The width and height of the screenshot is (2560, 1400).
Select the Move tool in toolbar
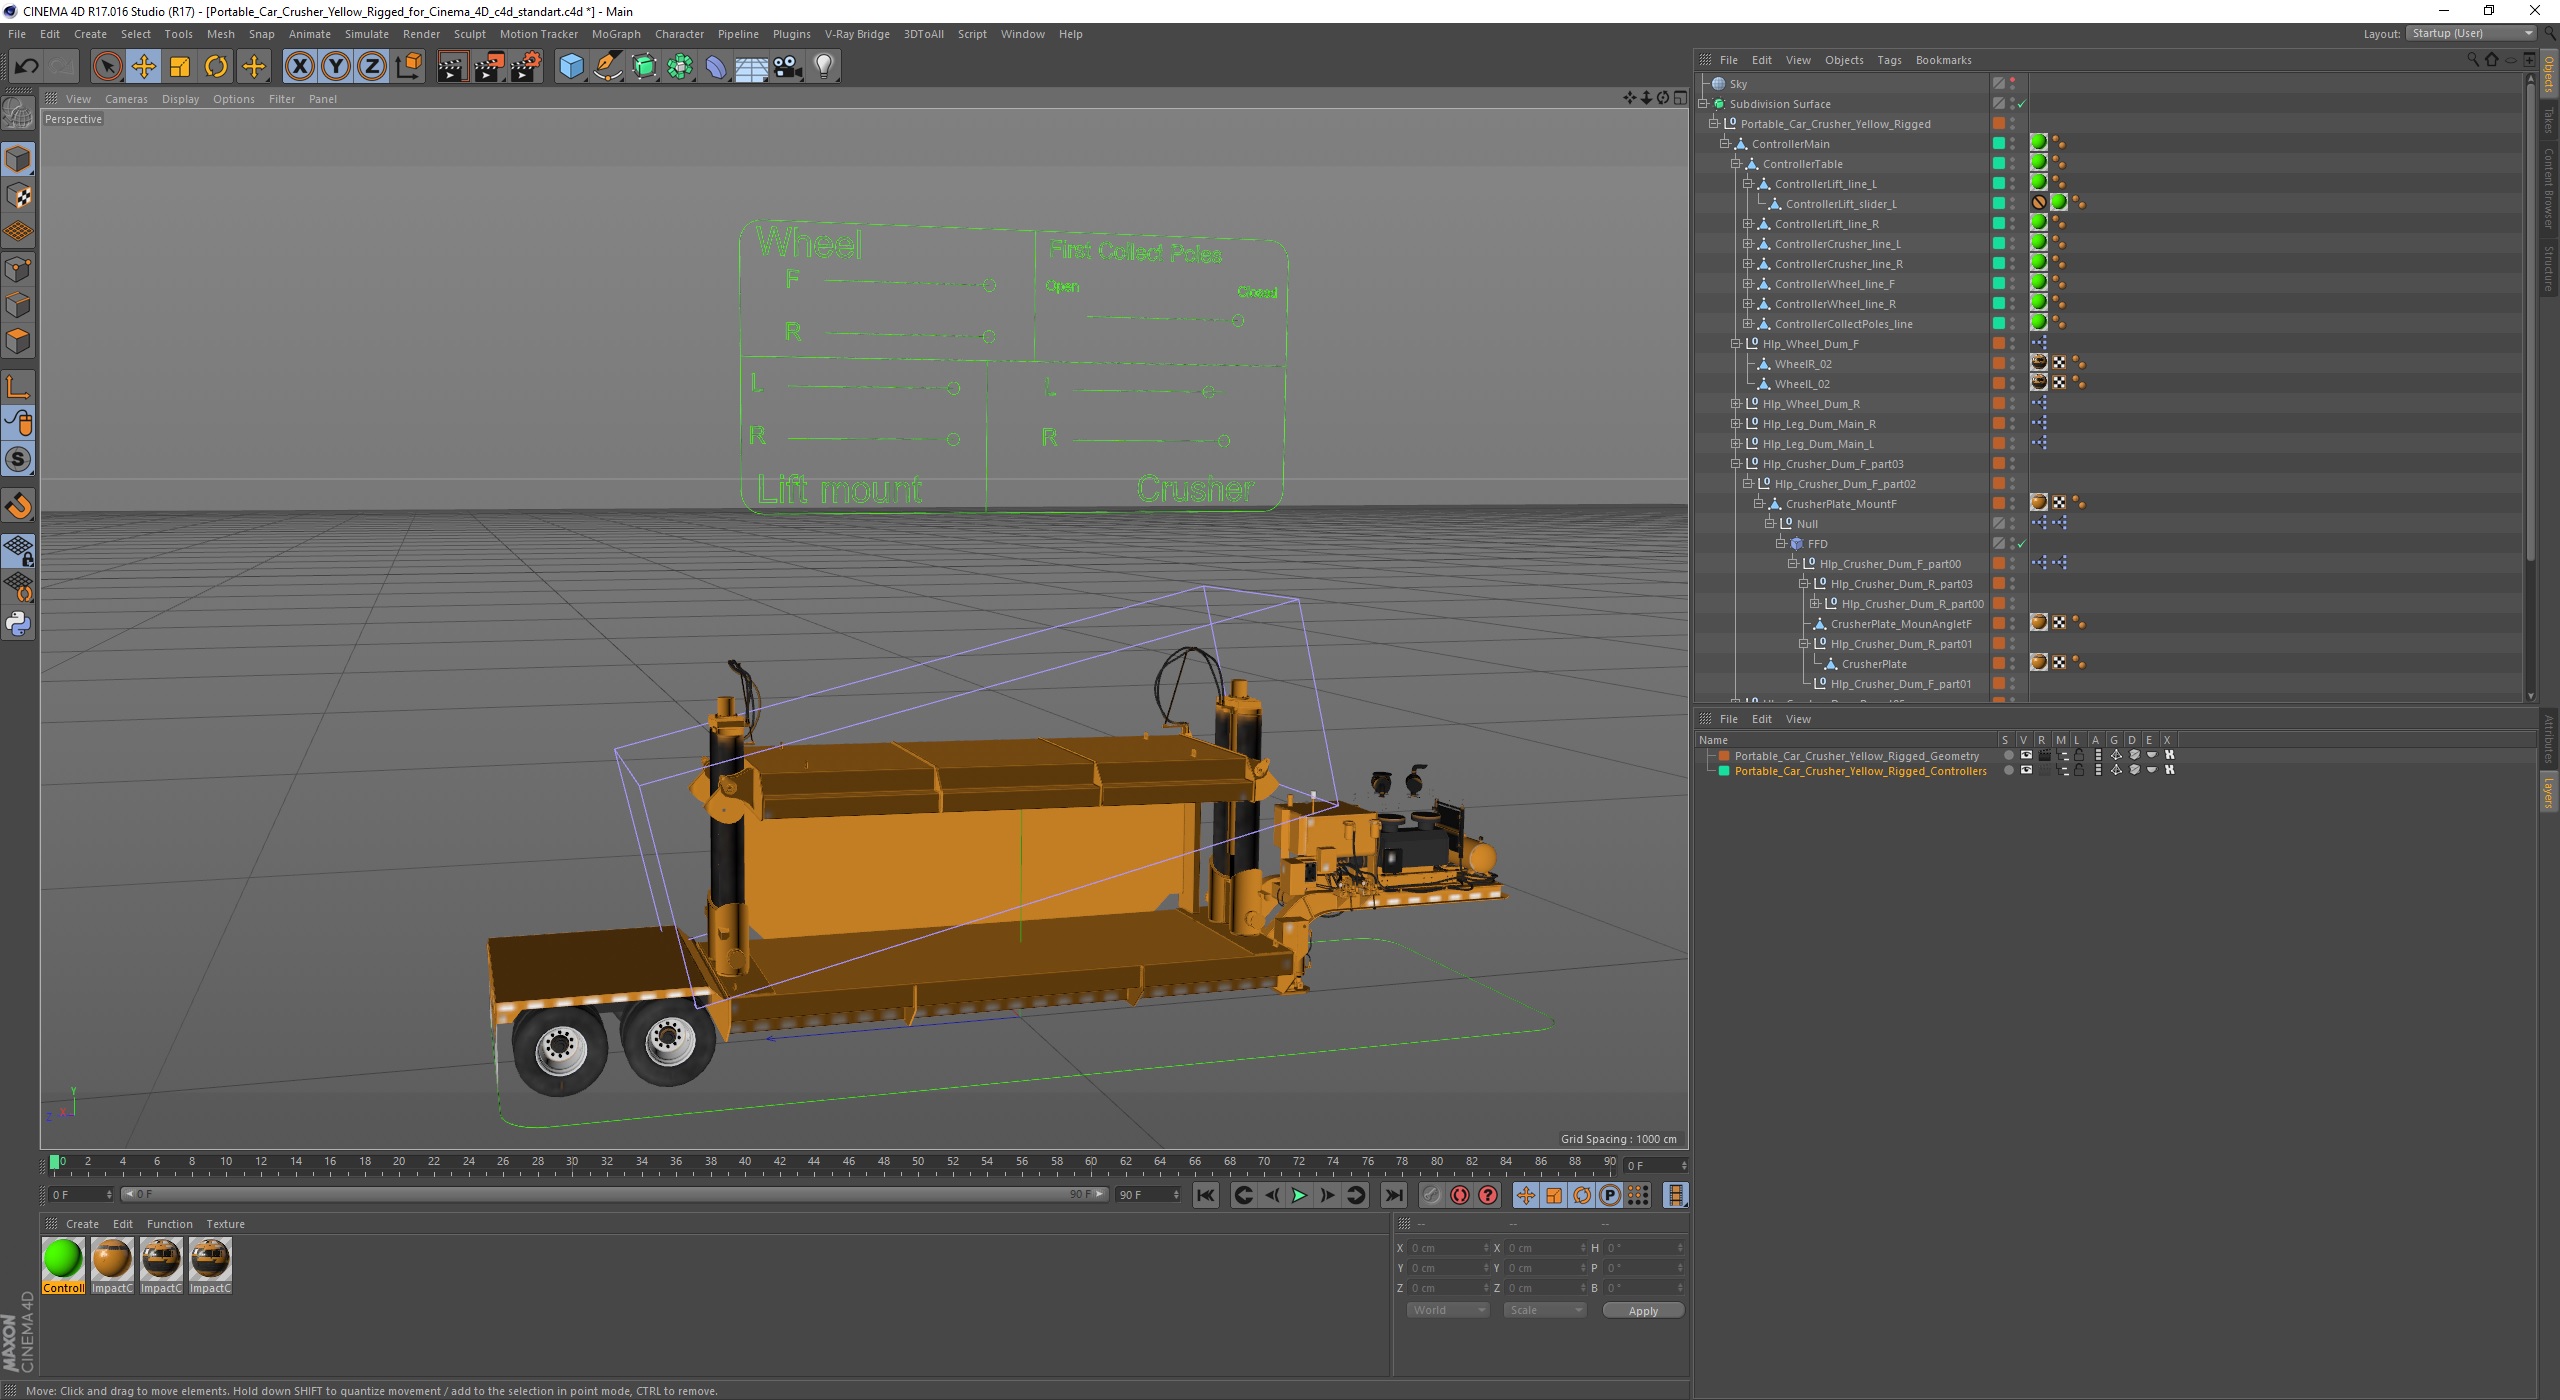click(143, 66)
